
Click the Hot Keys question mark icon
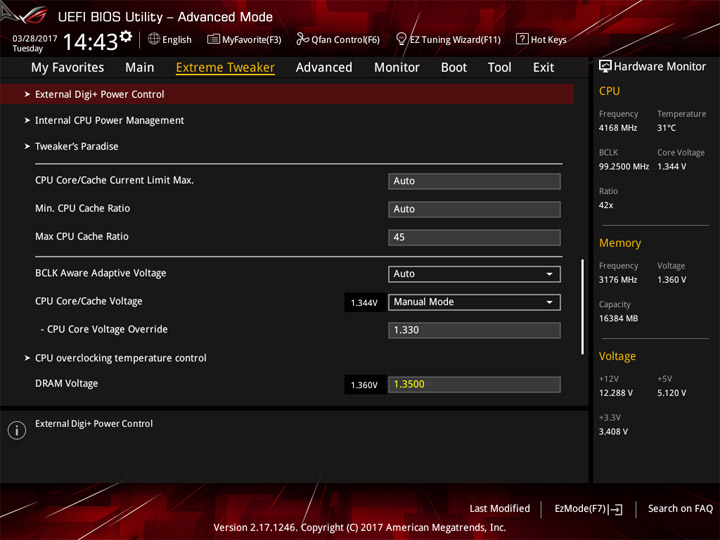[x=522, y=39]
